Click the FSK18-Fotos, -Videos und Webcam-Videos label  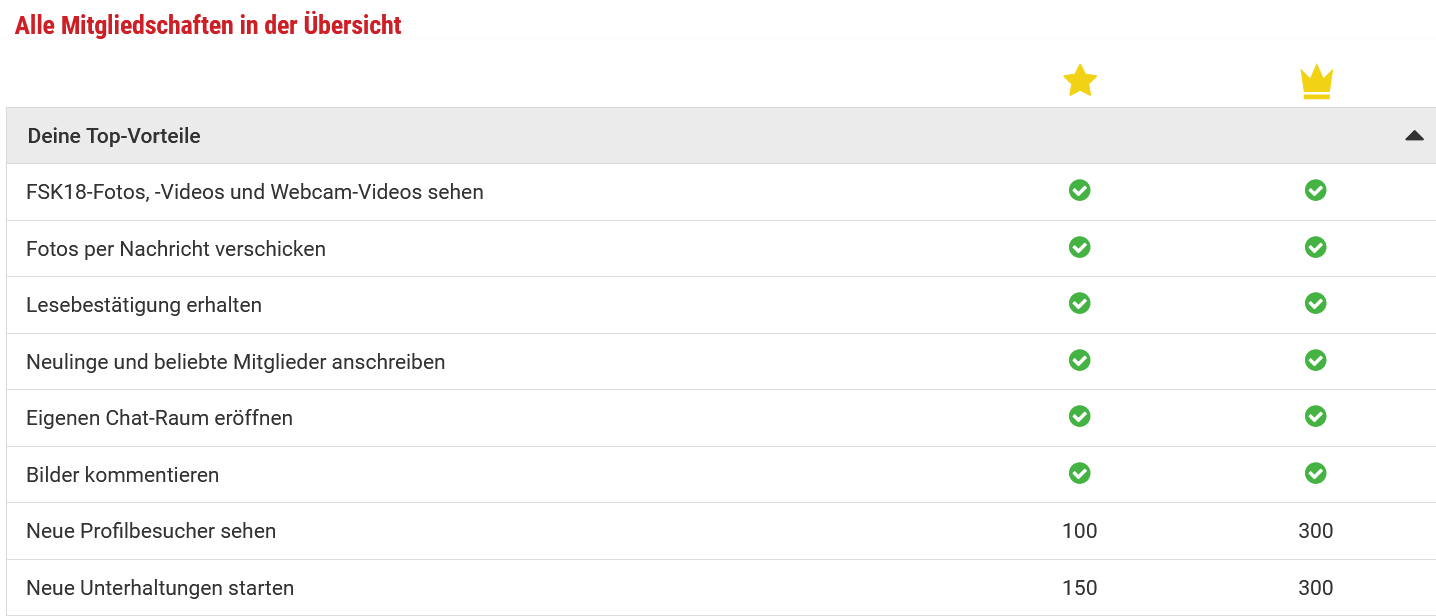click(255, 192)
